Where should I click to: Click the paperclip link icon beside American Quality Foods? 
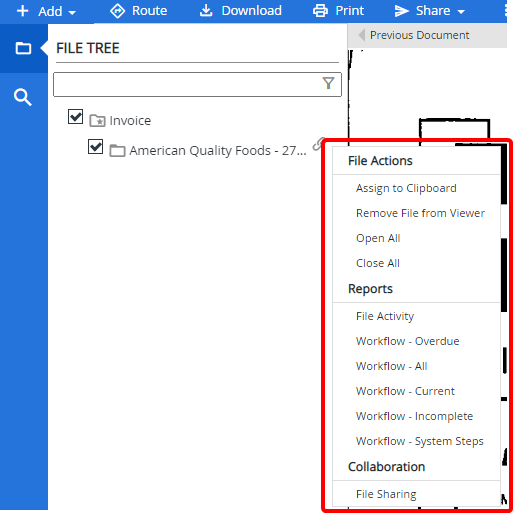click(x=318, y=144)
